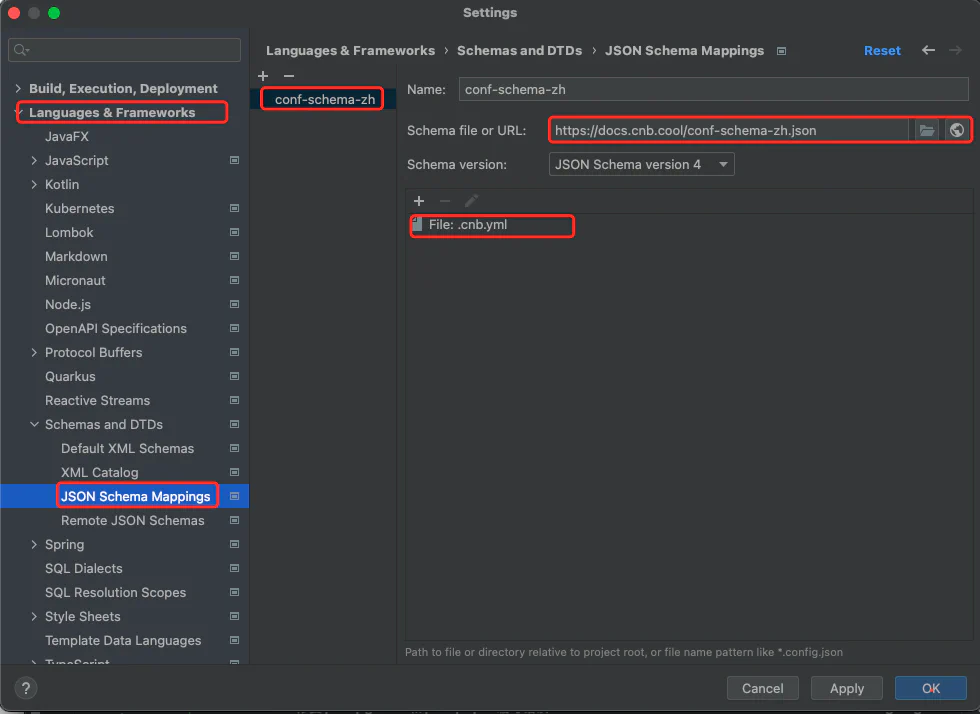This screenshot has height=714, width=980.
Task: Add a file pattern with plus icon
Action: 419,201
